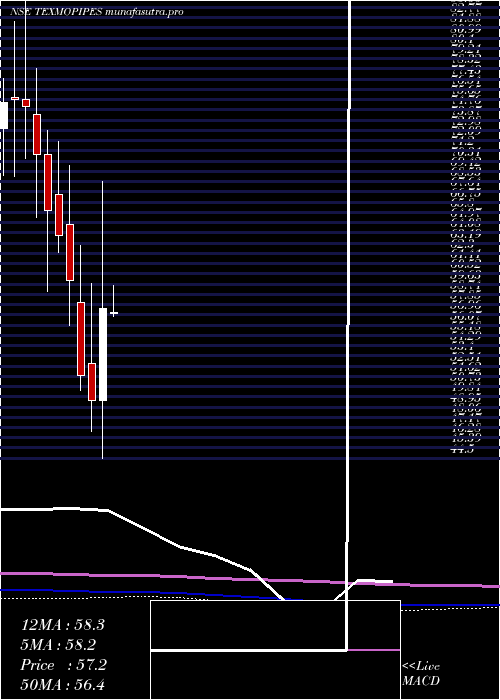Click the 5MA : 58.2 value
This screenshot has width=500, height=700.
tap(58, 645)
